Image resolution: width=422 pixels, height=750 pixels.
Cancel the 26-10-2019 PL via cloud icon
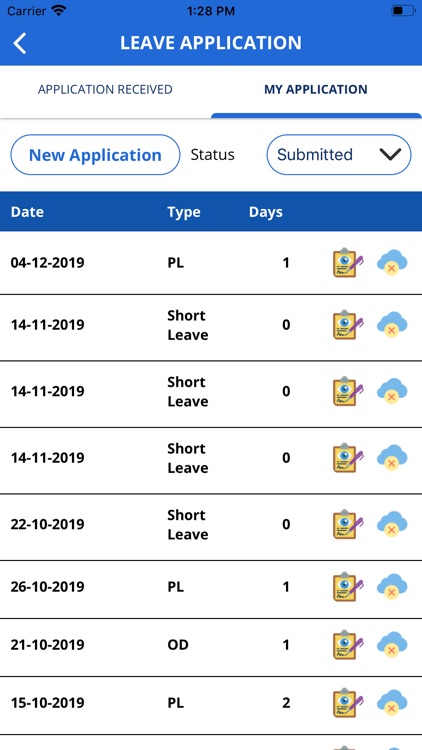pyautogui.click(x=392, y=586)
